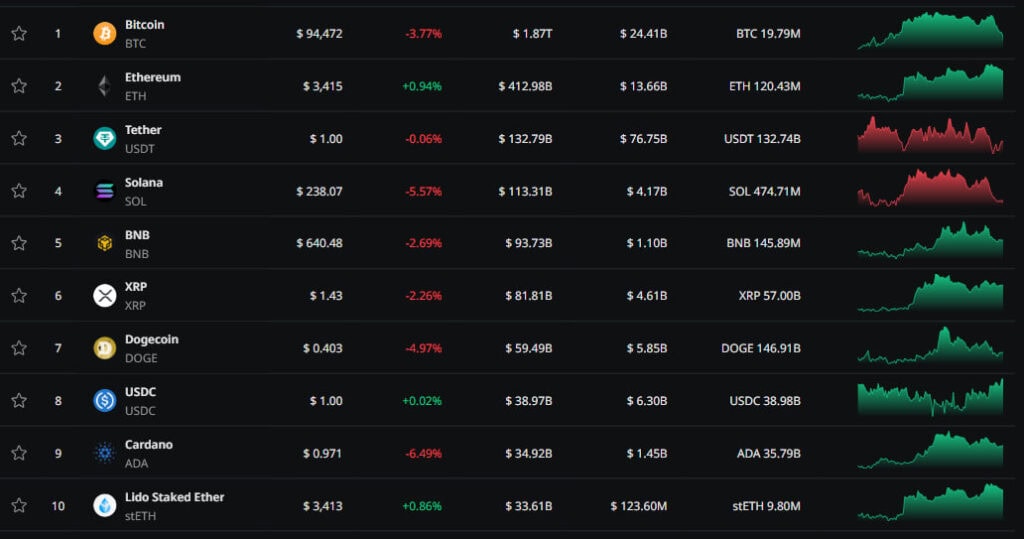Viewport: 1024px width, 539px height.
Task: Click the Cardano logo icon
Action: pos(105,453)
